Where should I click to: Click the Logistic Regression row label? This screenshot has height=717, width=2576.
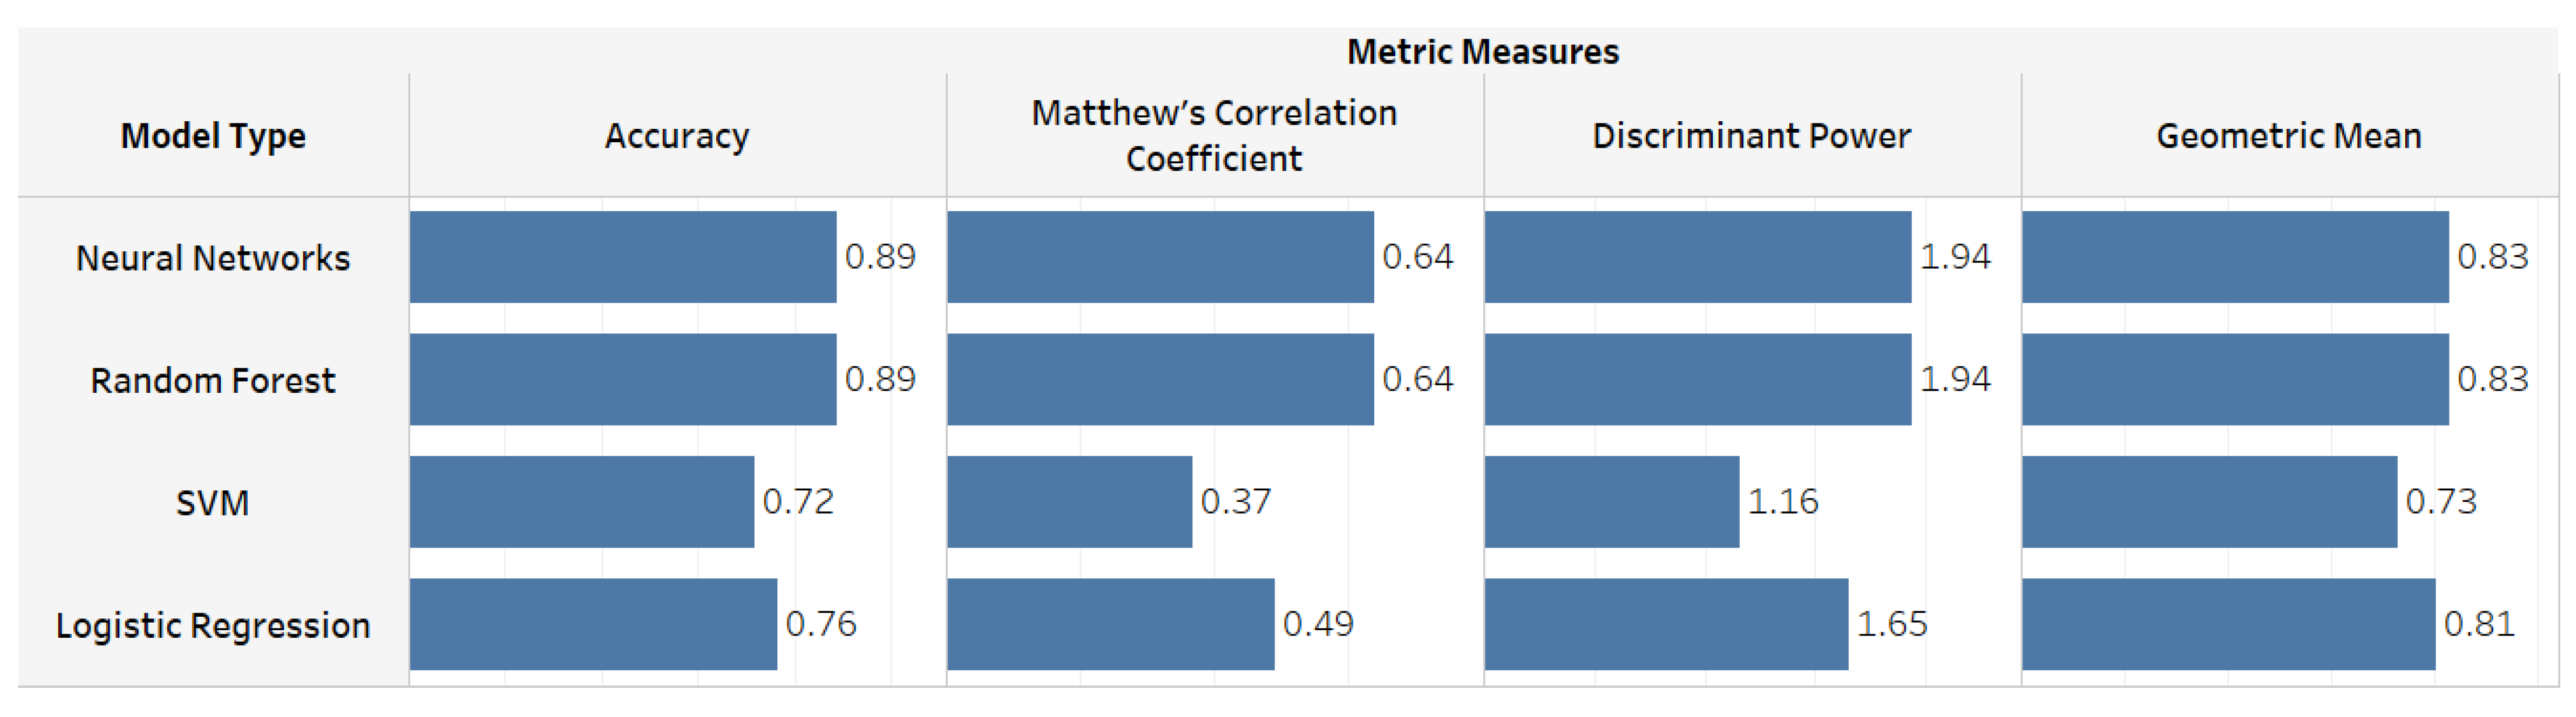click(213, 625)
